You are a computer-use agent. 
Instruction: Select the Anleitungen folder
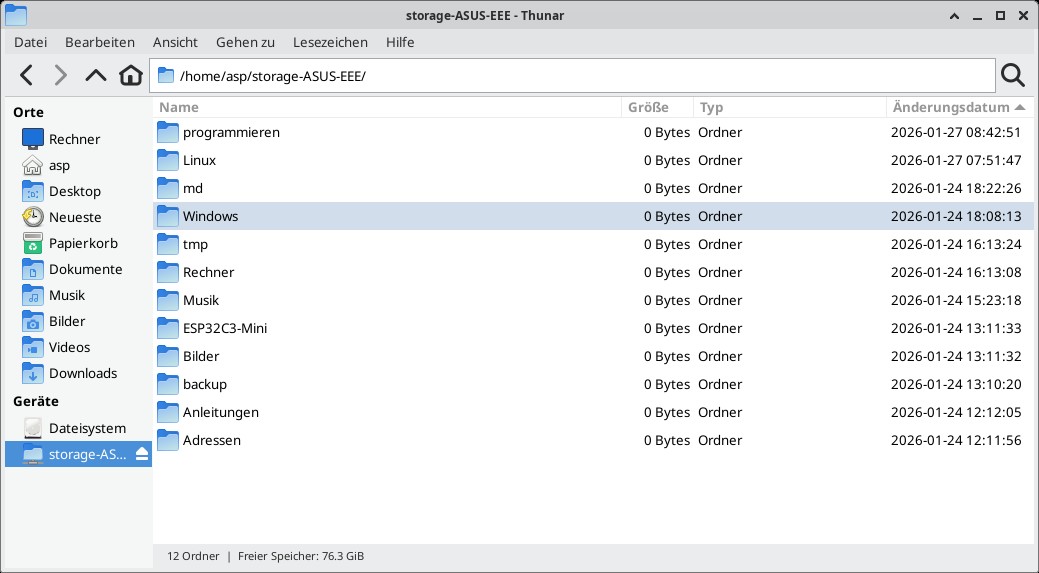pyautogui.click(x=220, y=412)
